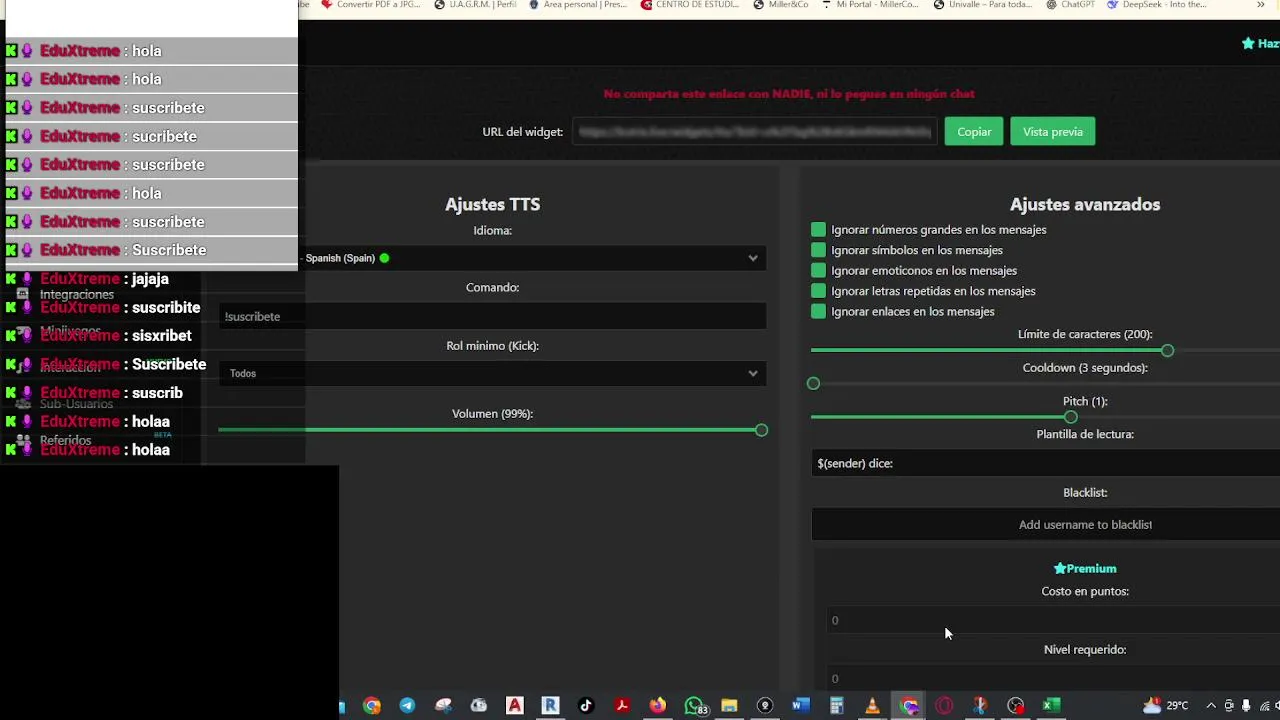Open Microsoft Excel from the taskbar
The width and height of the screenshot is (1280, 720).
[x=1051, y=706]
